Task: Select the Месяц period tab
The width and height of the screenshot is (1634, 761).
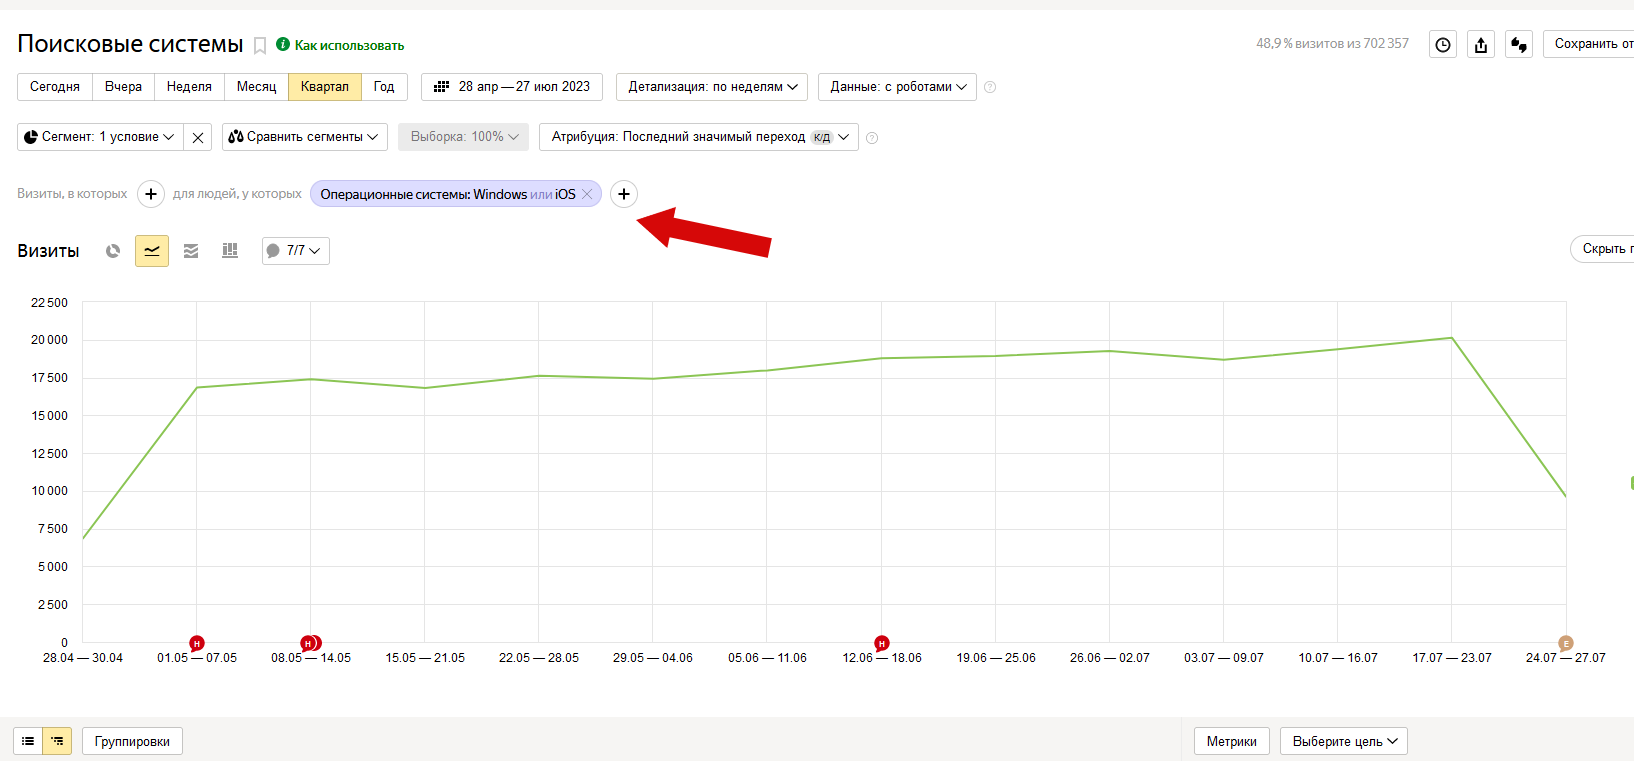Action: click(x=256, y=87)
